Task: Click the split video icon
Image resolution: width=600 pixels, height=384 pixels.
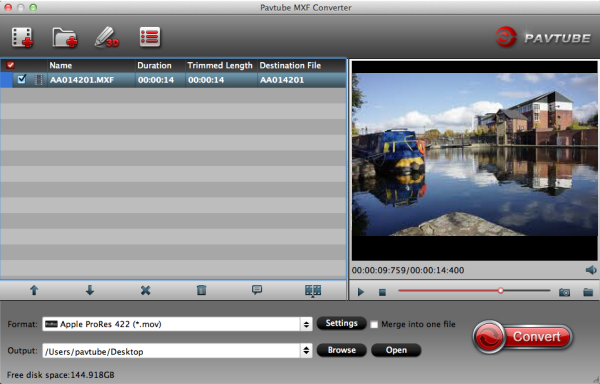Action: (313, 291)
